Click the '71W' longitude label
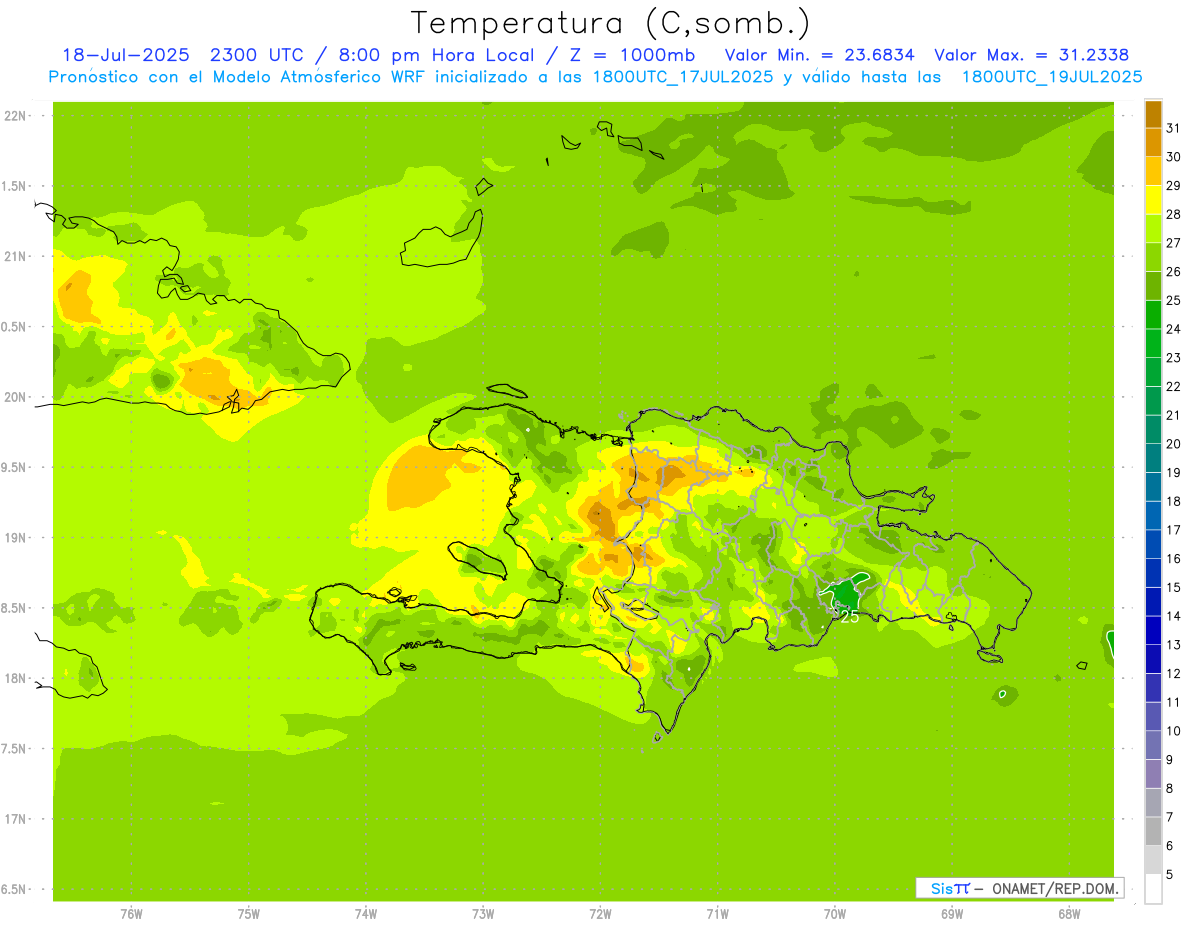Screen dimensions: 1200x927 pyautogui.click(x=717, y=914)
